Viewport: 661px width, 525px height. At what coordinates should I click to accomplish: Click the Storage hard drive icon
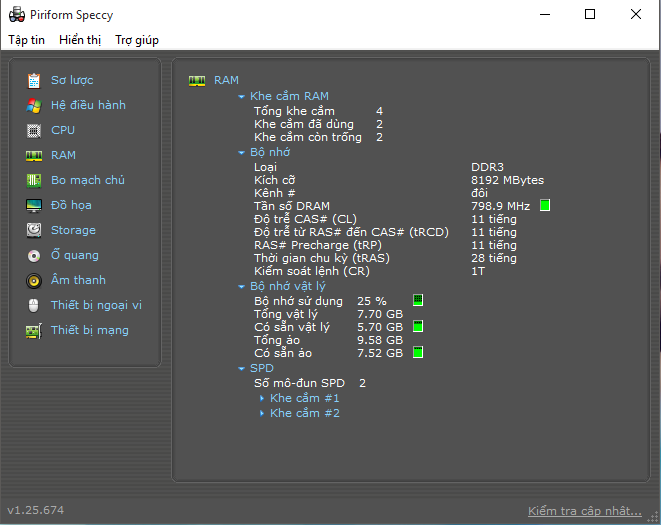point(34,230)
